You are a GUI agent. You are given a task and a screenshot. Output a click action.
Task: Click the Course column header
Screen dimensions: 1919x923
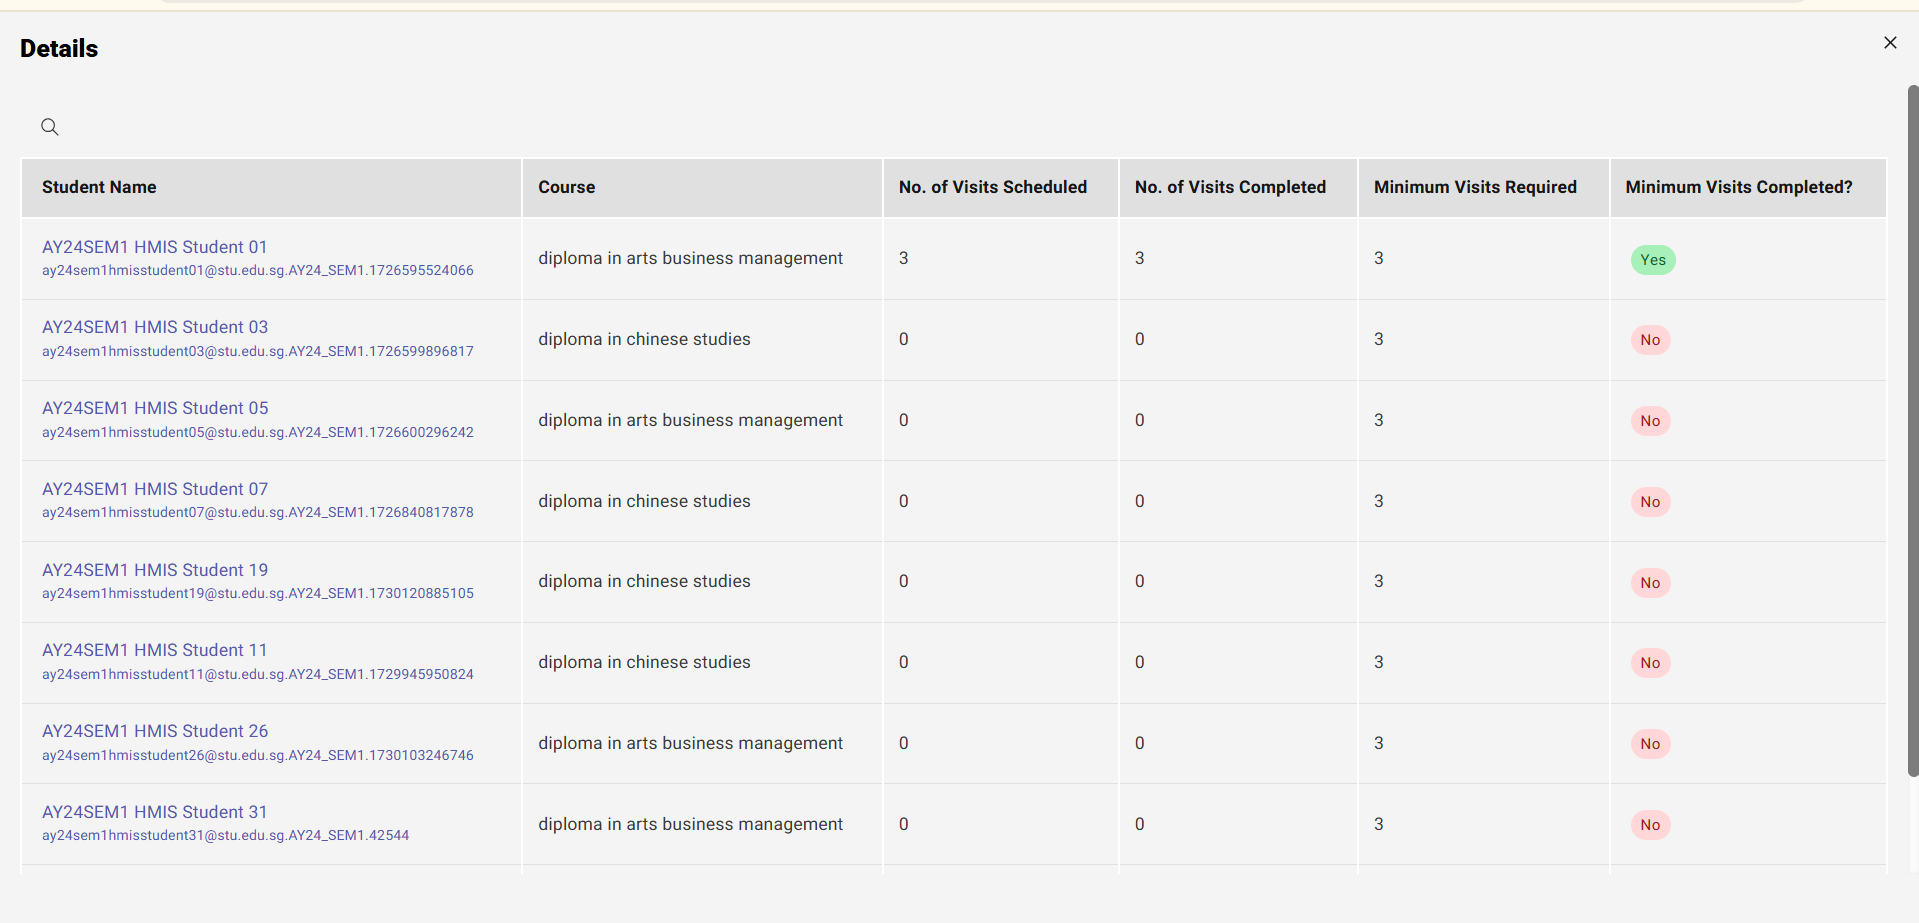pyautogui.click(x=566, y=187)
